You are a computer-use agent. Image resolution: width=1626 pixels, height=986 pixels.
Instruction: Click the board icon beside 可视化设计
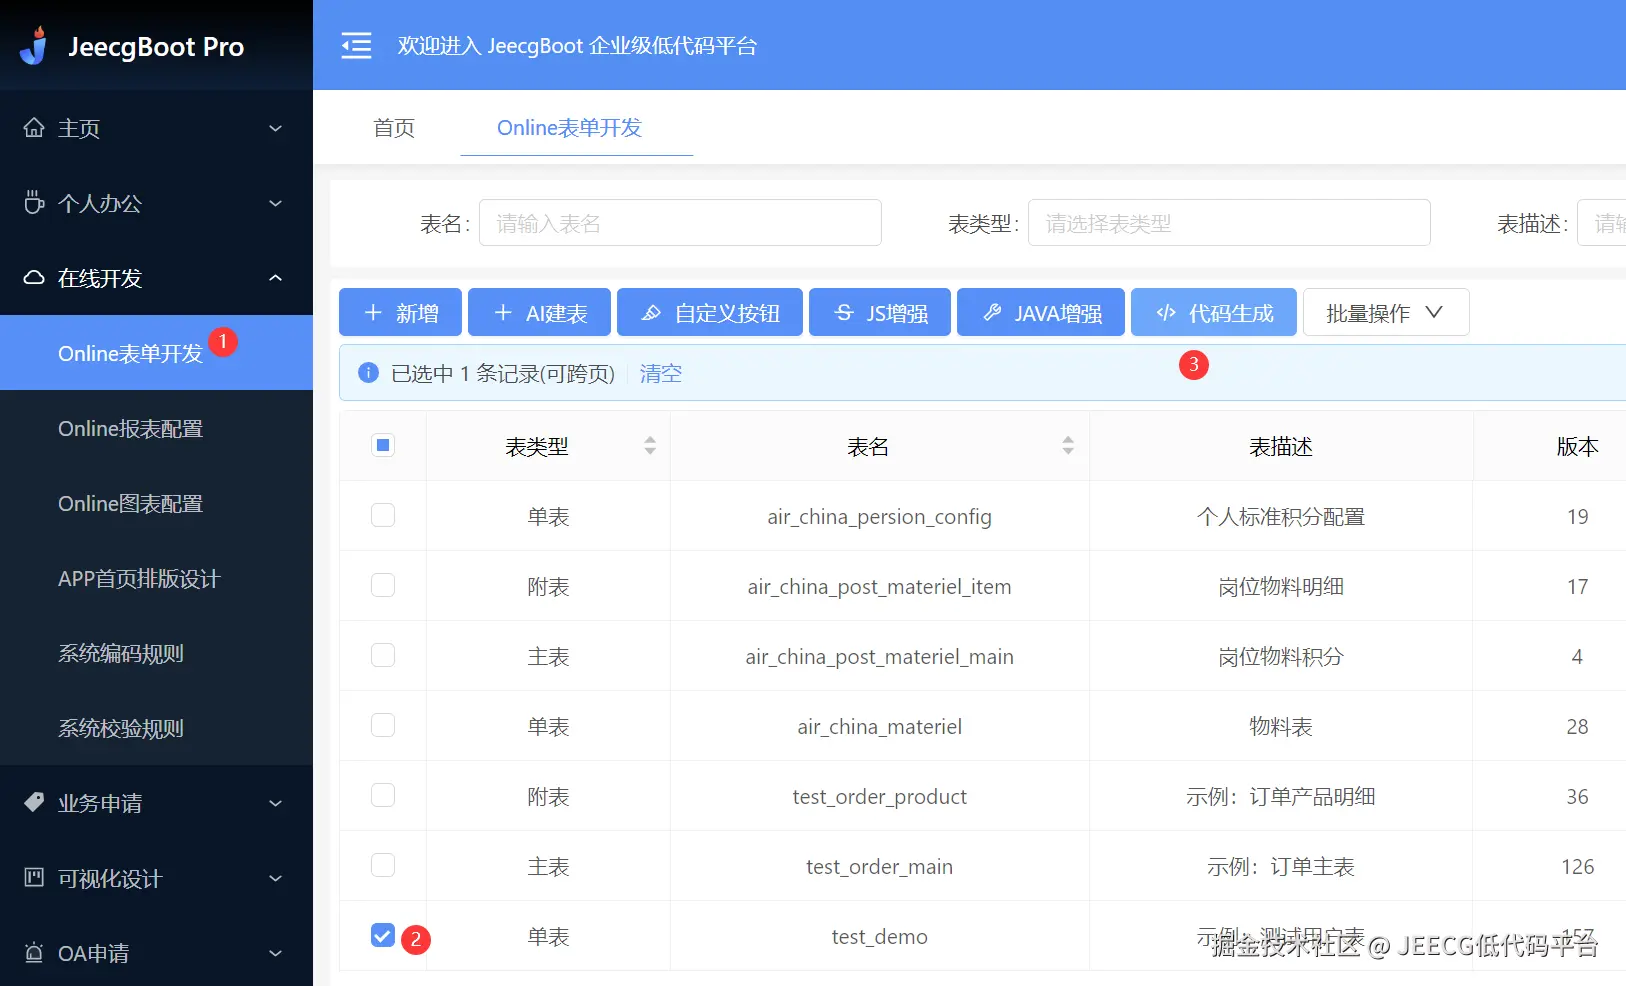coord(34,877)
